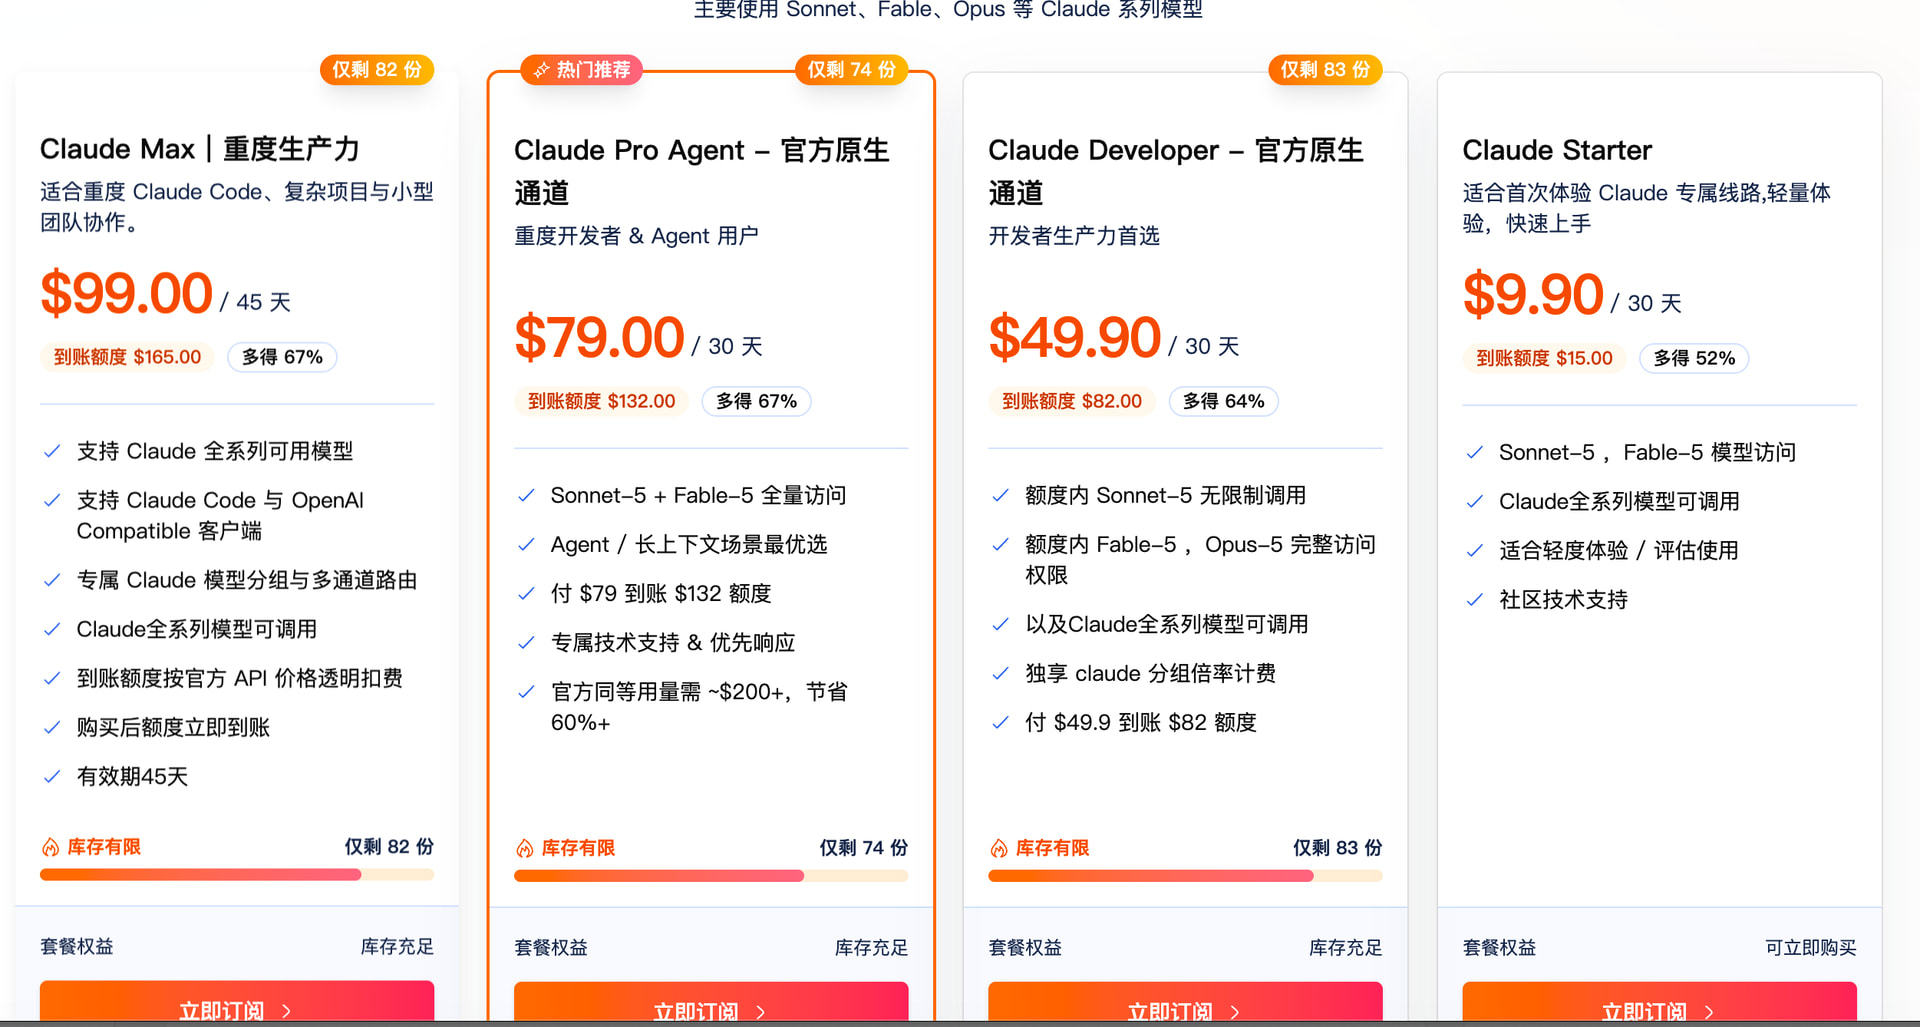Open 套餐权益 in the Claude Max card

tap(77, 947)
